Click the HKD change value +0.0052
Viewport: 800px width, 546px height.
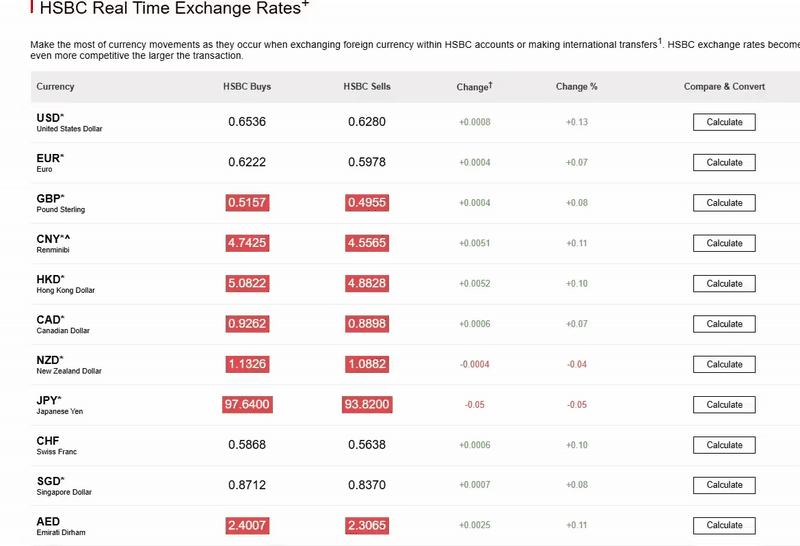pos(474,283)
